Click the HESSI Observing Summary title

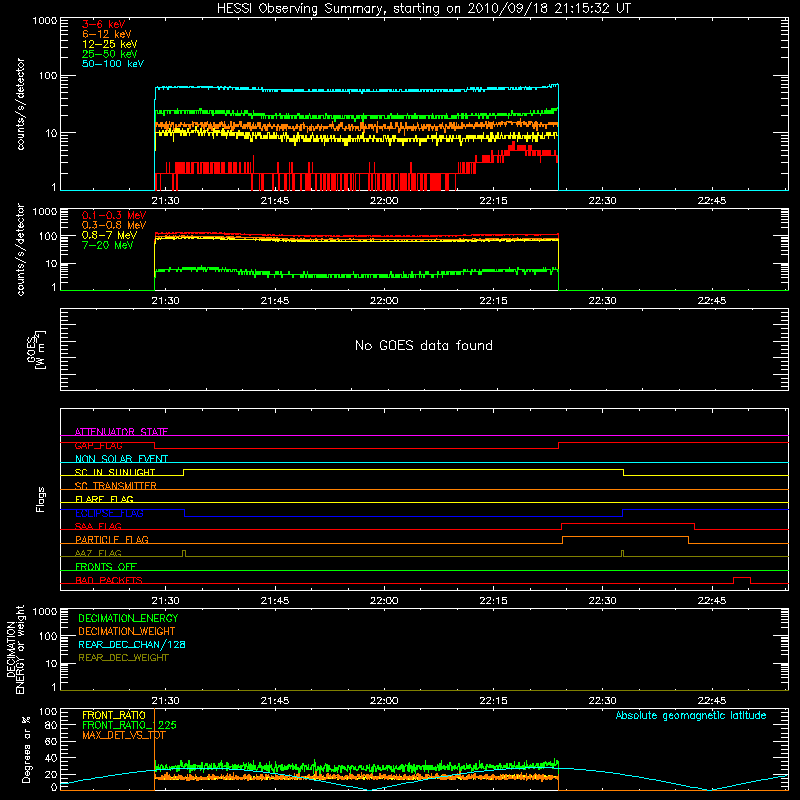point(424,9)
